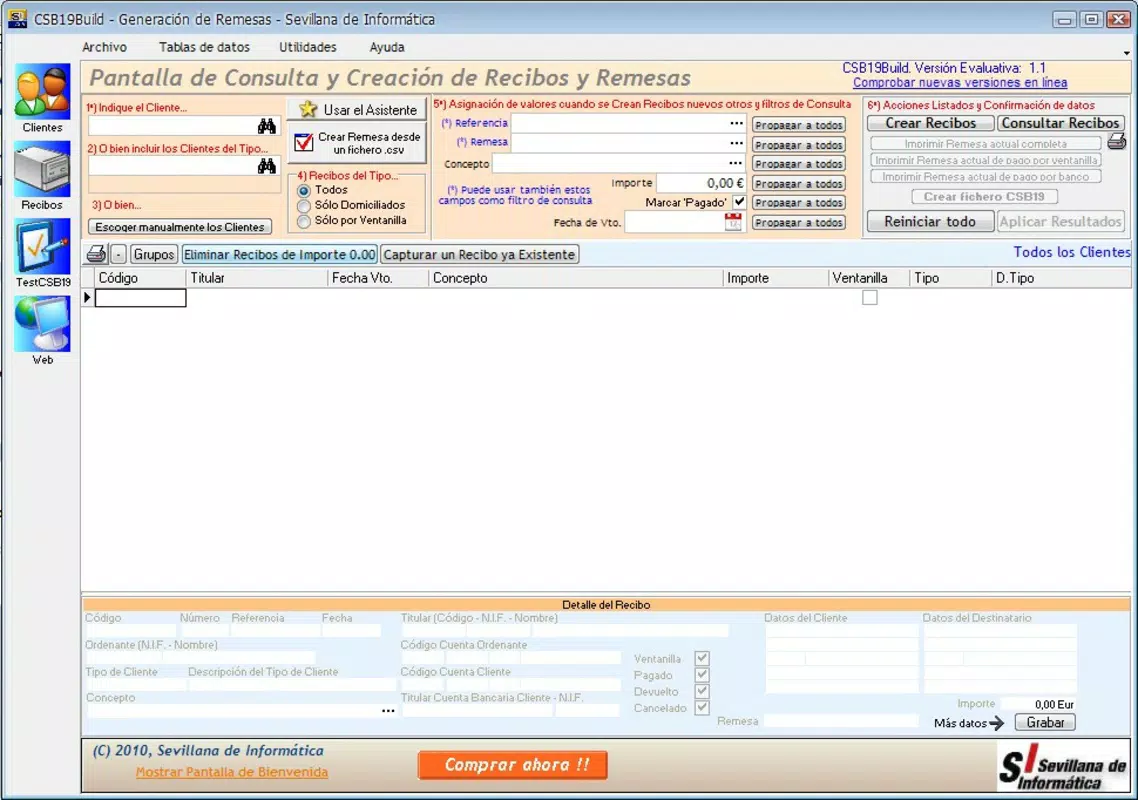Screen dimensions: 1138x800
Task: Launch the TestCSB19 sidebar icon
Action: tap(42, 247)
